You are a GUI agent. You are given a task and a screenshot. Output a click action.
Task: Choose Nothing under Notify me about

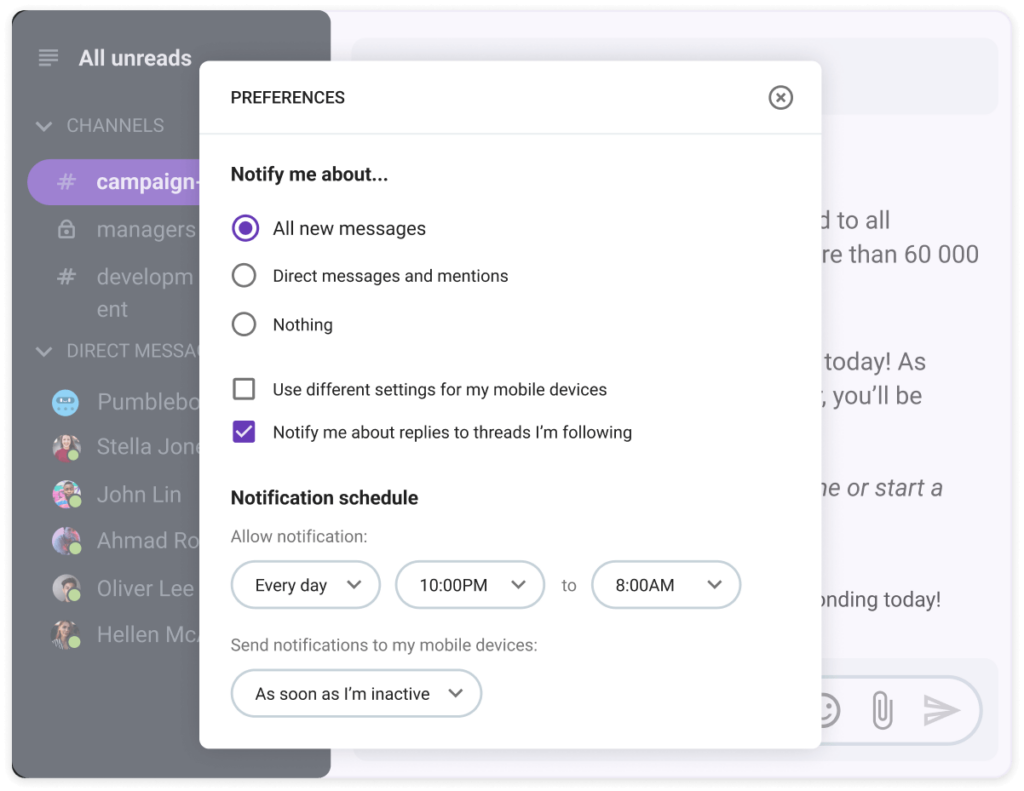243,324
